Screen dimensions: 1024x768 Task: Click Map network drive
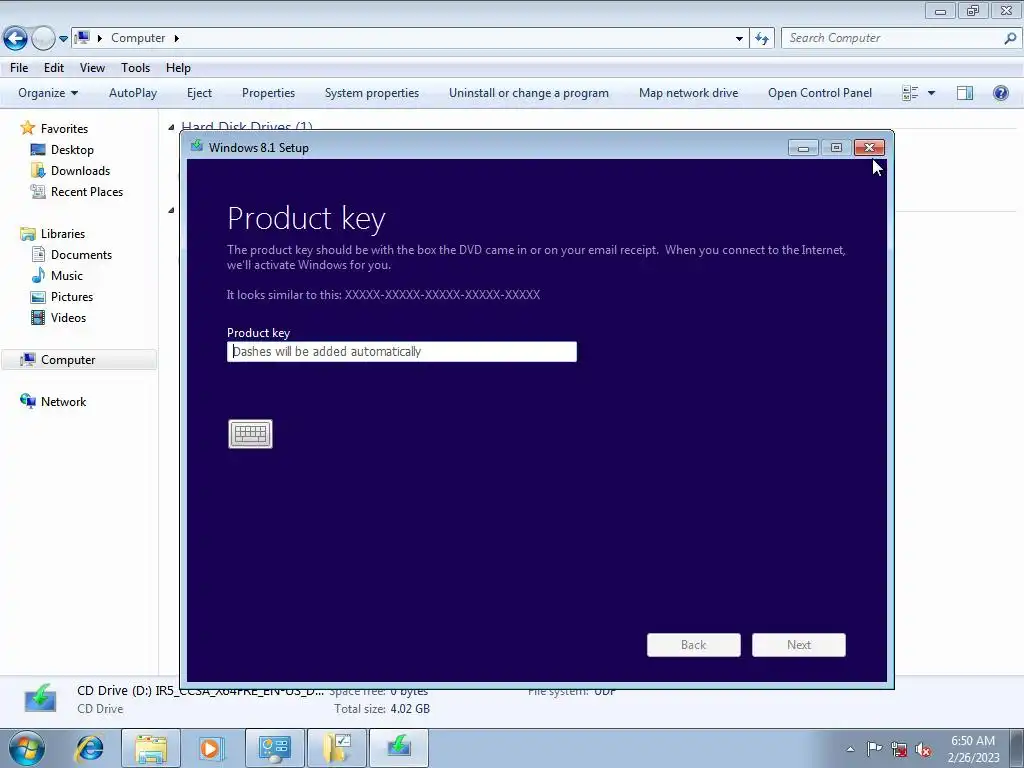(x=688, y=93)
